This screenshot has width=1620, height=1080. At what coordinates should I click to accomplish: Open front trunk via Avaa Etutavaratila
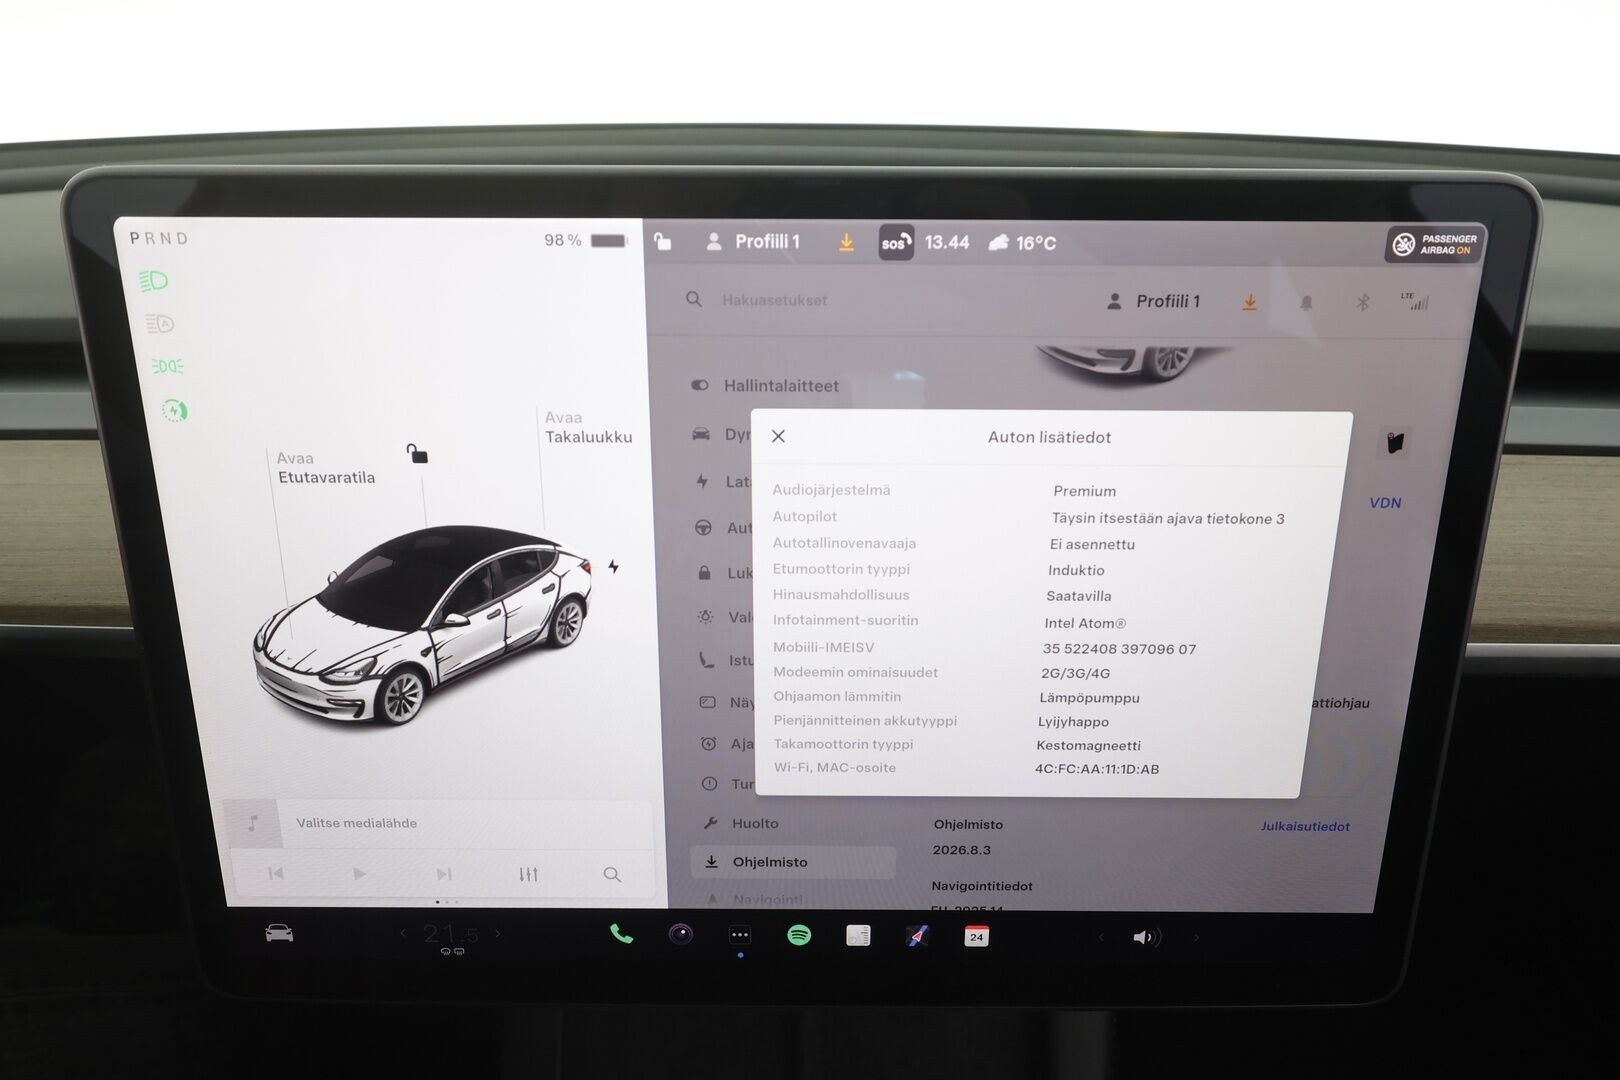coord(326,468)
